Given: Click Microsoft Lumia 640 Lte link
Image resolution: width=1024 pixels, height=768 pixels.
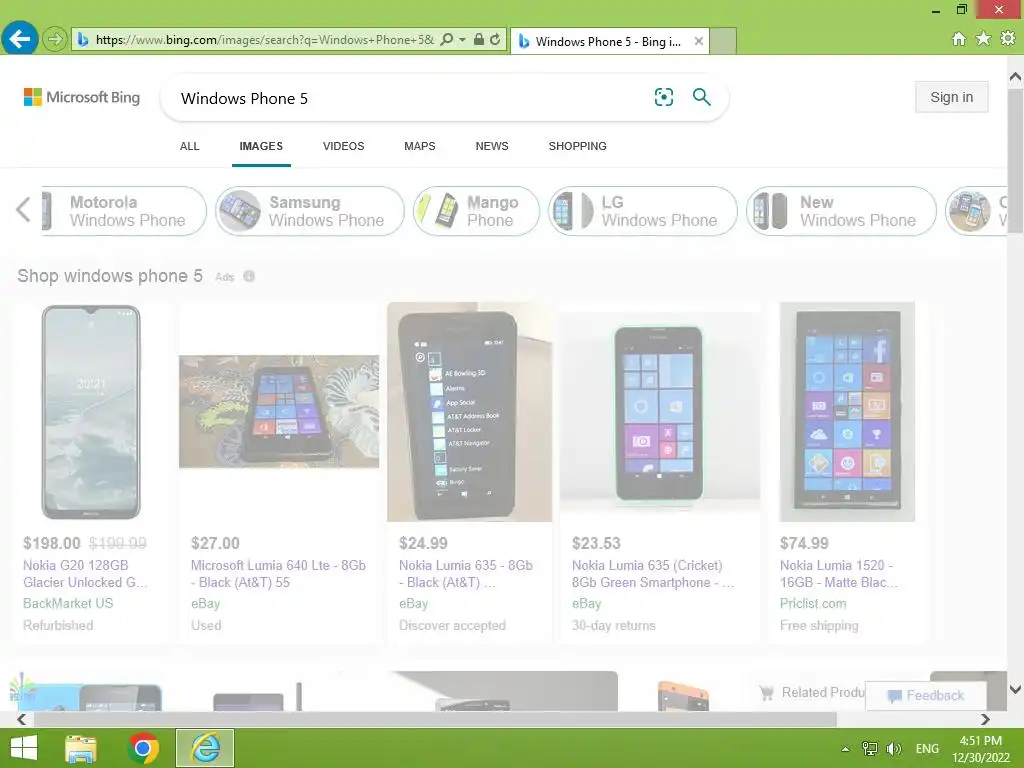Looking at the screenshot, I should pos(278,574).
